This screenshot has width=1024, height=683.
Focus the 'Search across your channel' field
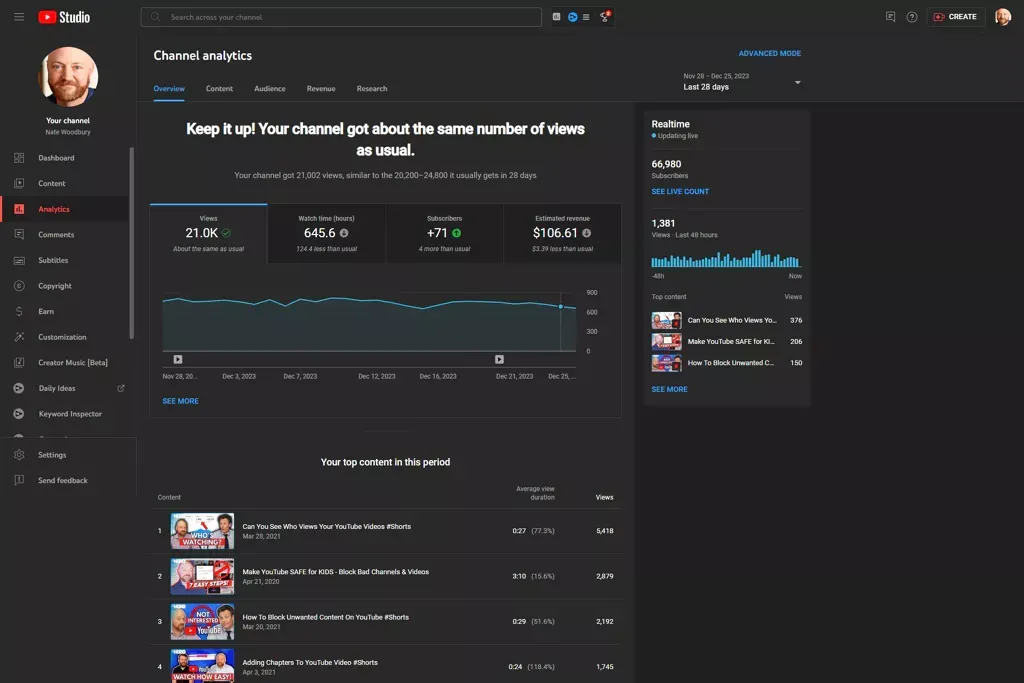click(x=341, y=17)
